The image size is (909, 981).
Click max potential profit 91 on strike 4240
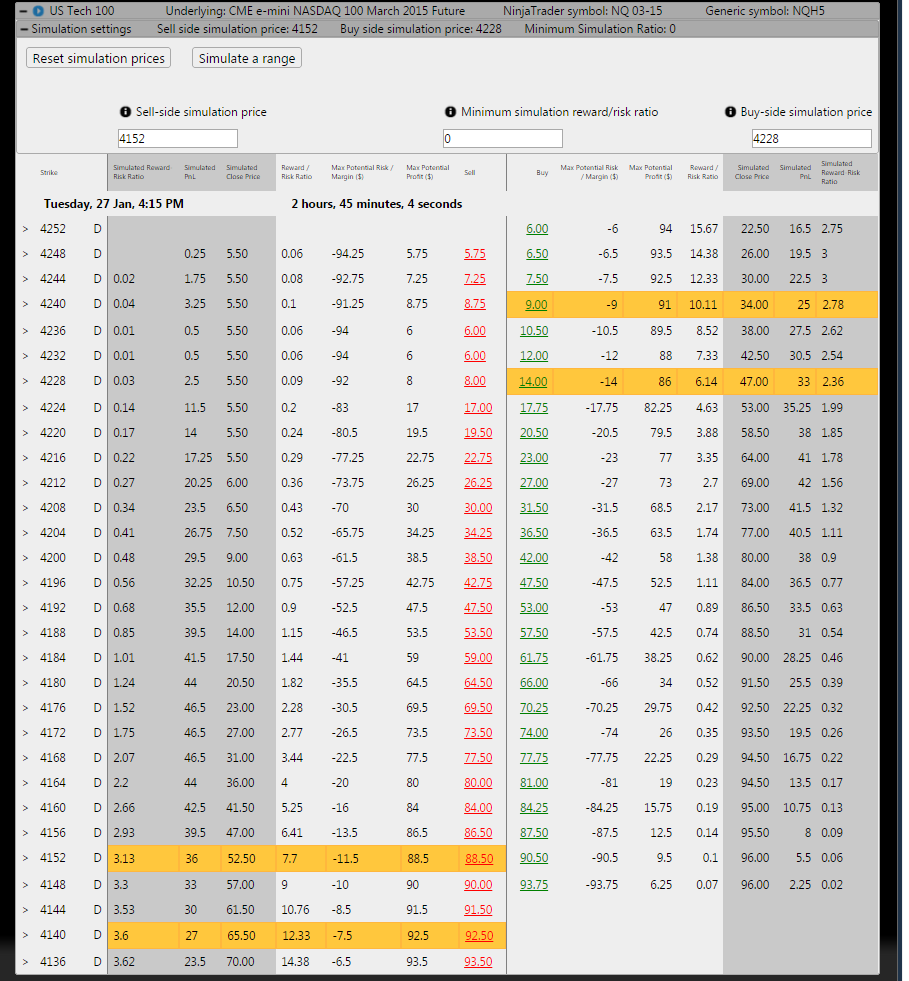(x=664, y=305)
